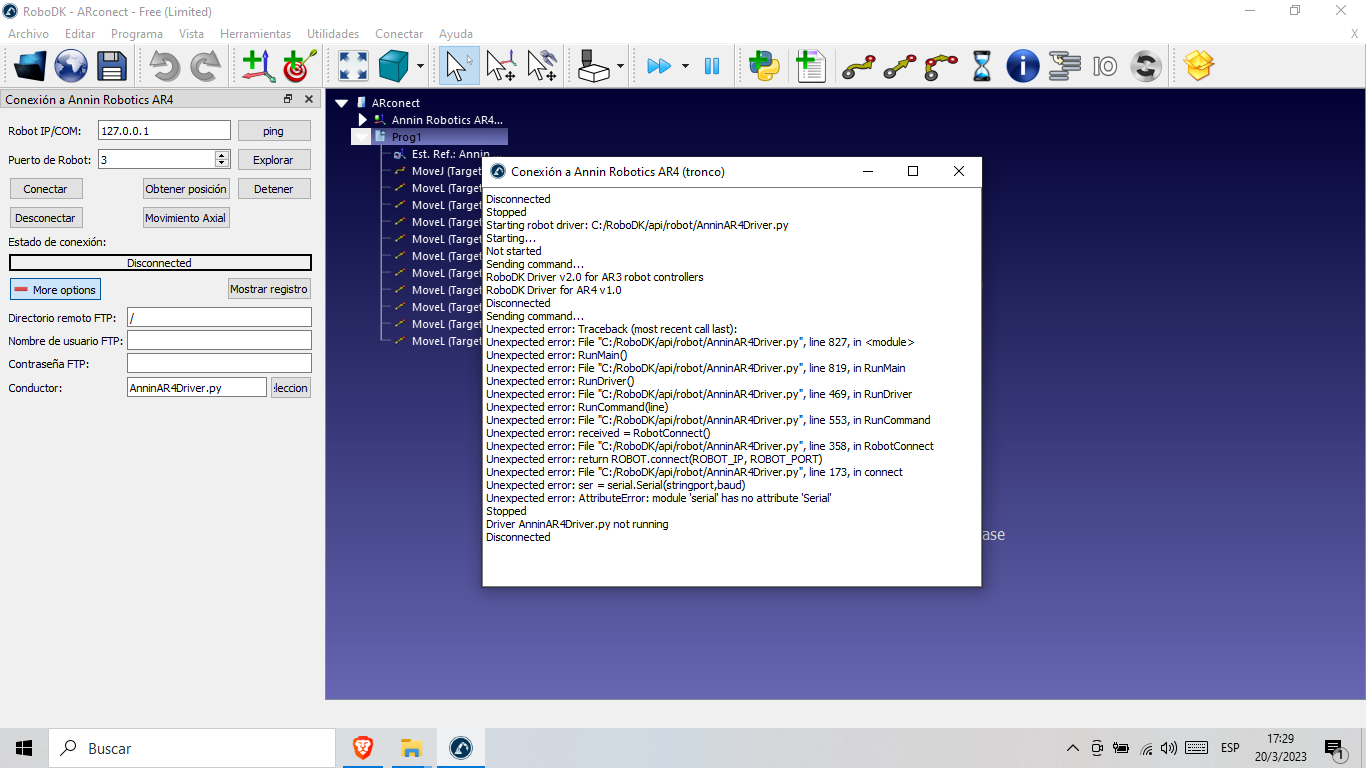Expand the Annin Robotics AR4 tree item
Viewport: 1366px width, 768px height.
click(363, 120)
